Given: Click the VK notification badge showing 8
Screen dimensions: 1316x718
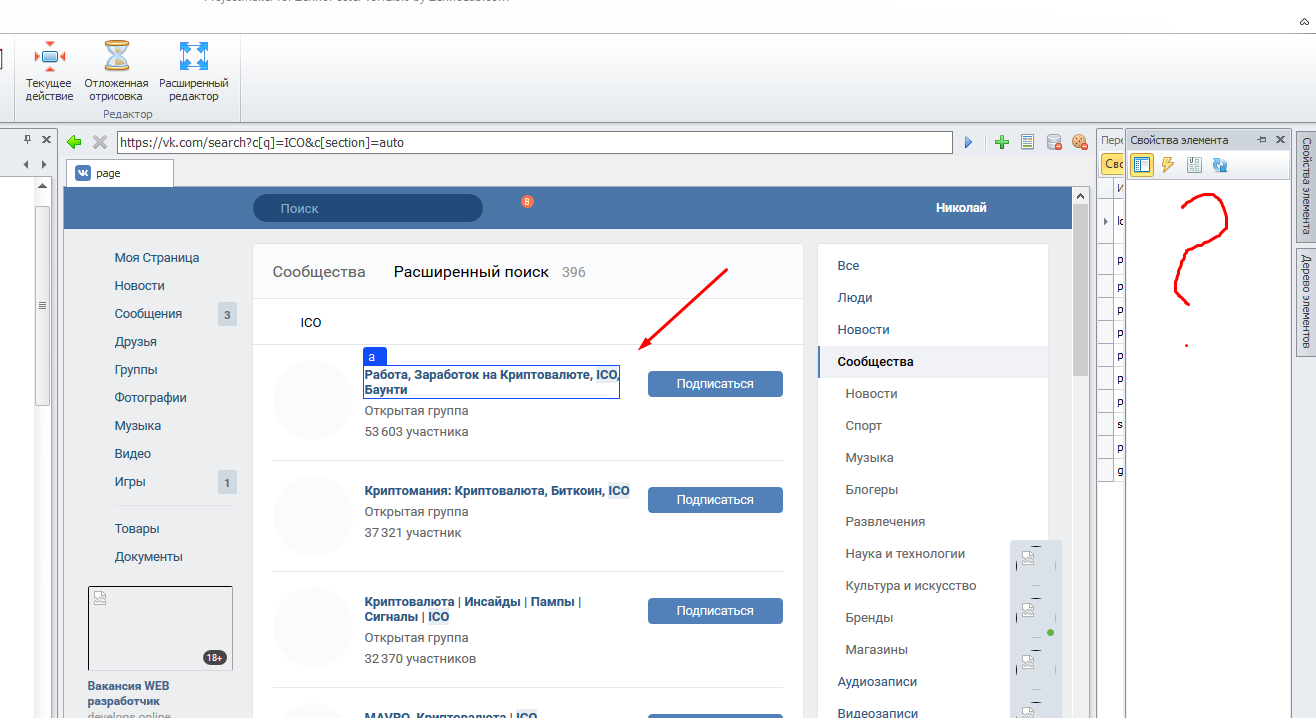Looking at the screenshot, I should 527,202.
